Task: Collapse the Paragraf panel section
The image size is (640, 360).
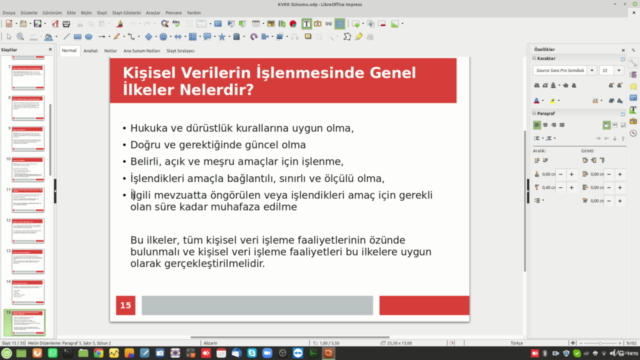Action: pyautogui.click(x=534, y=113)
